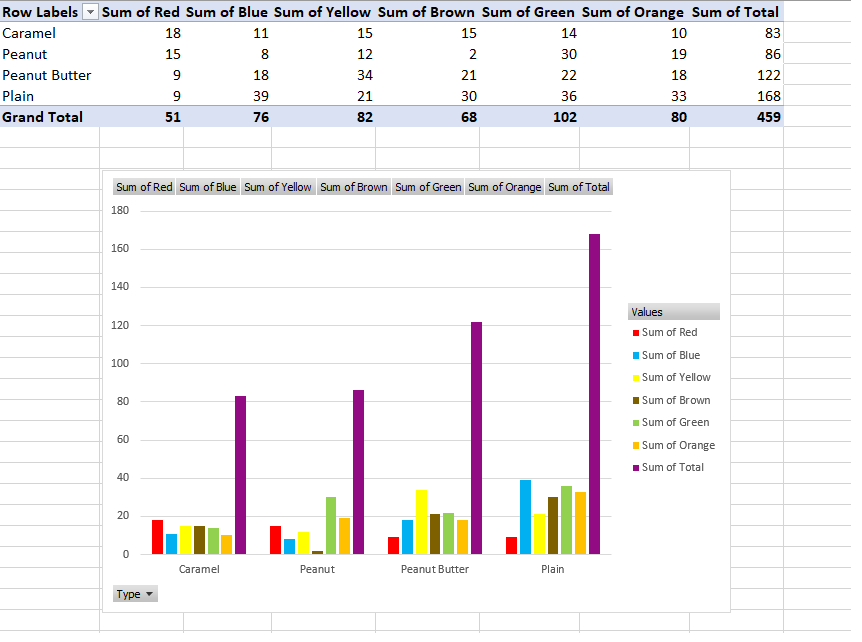Click the Sum of Brown field button on chart
The height and width of the screenshot is (642, 862).
click(353, 187)
